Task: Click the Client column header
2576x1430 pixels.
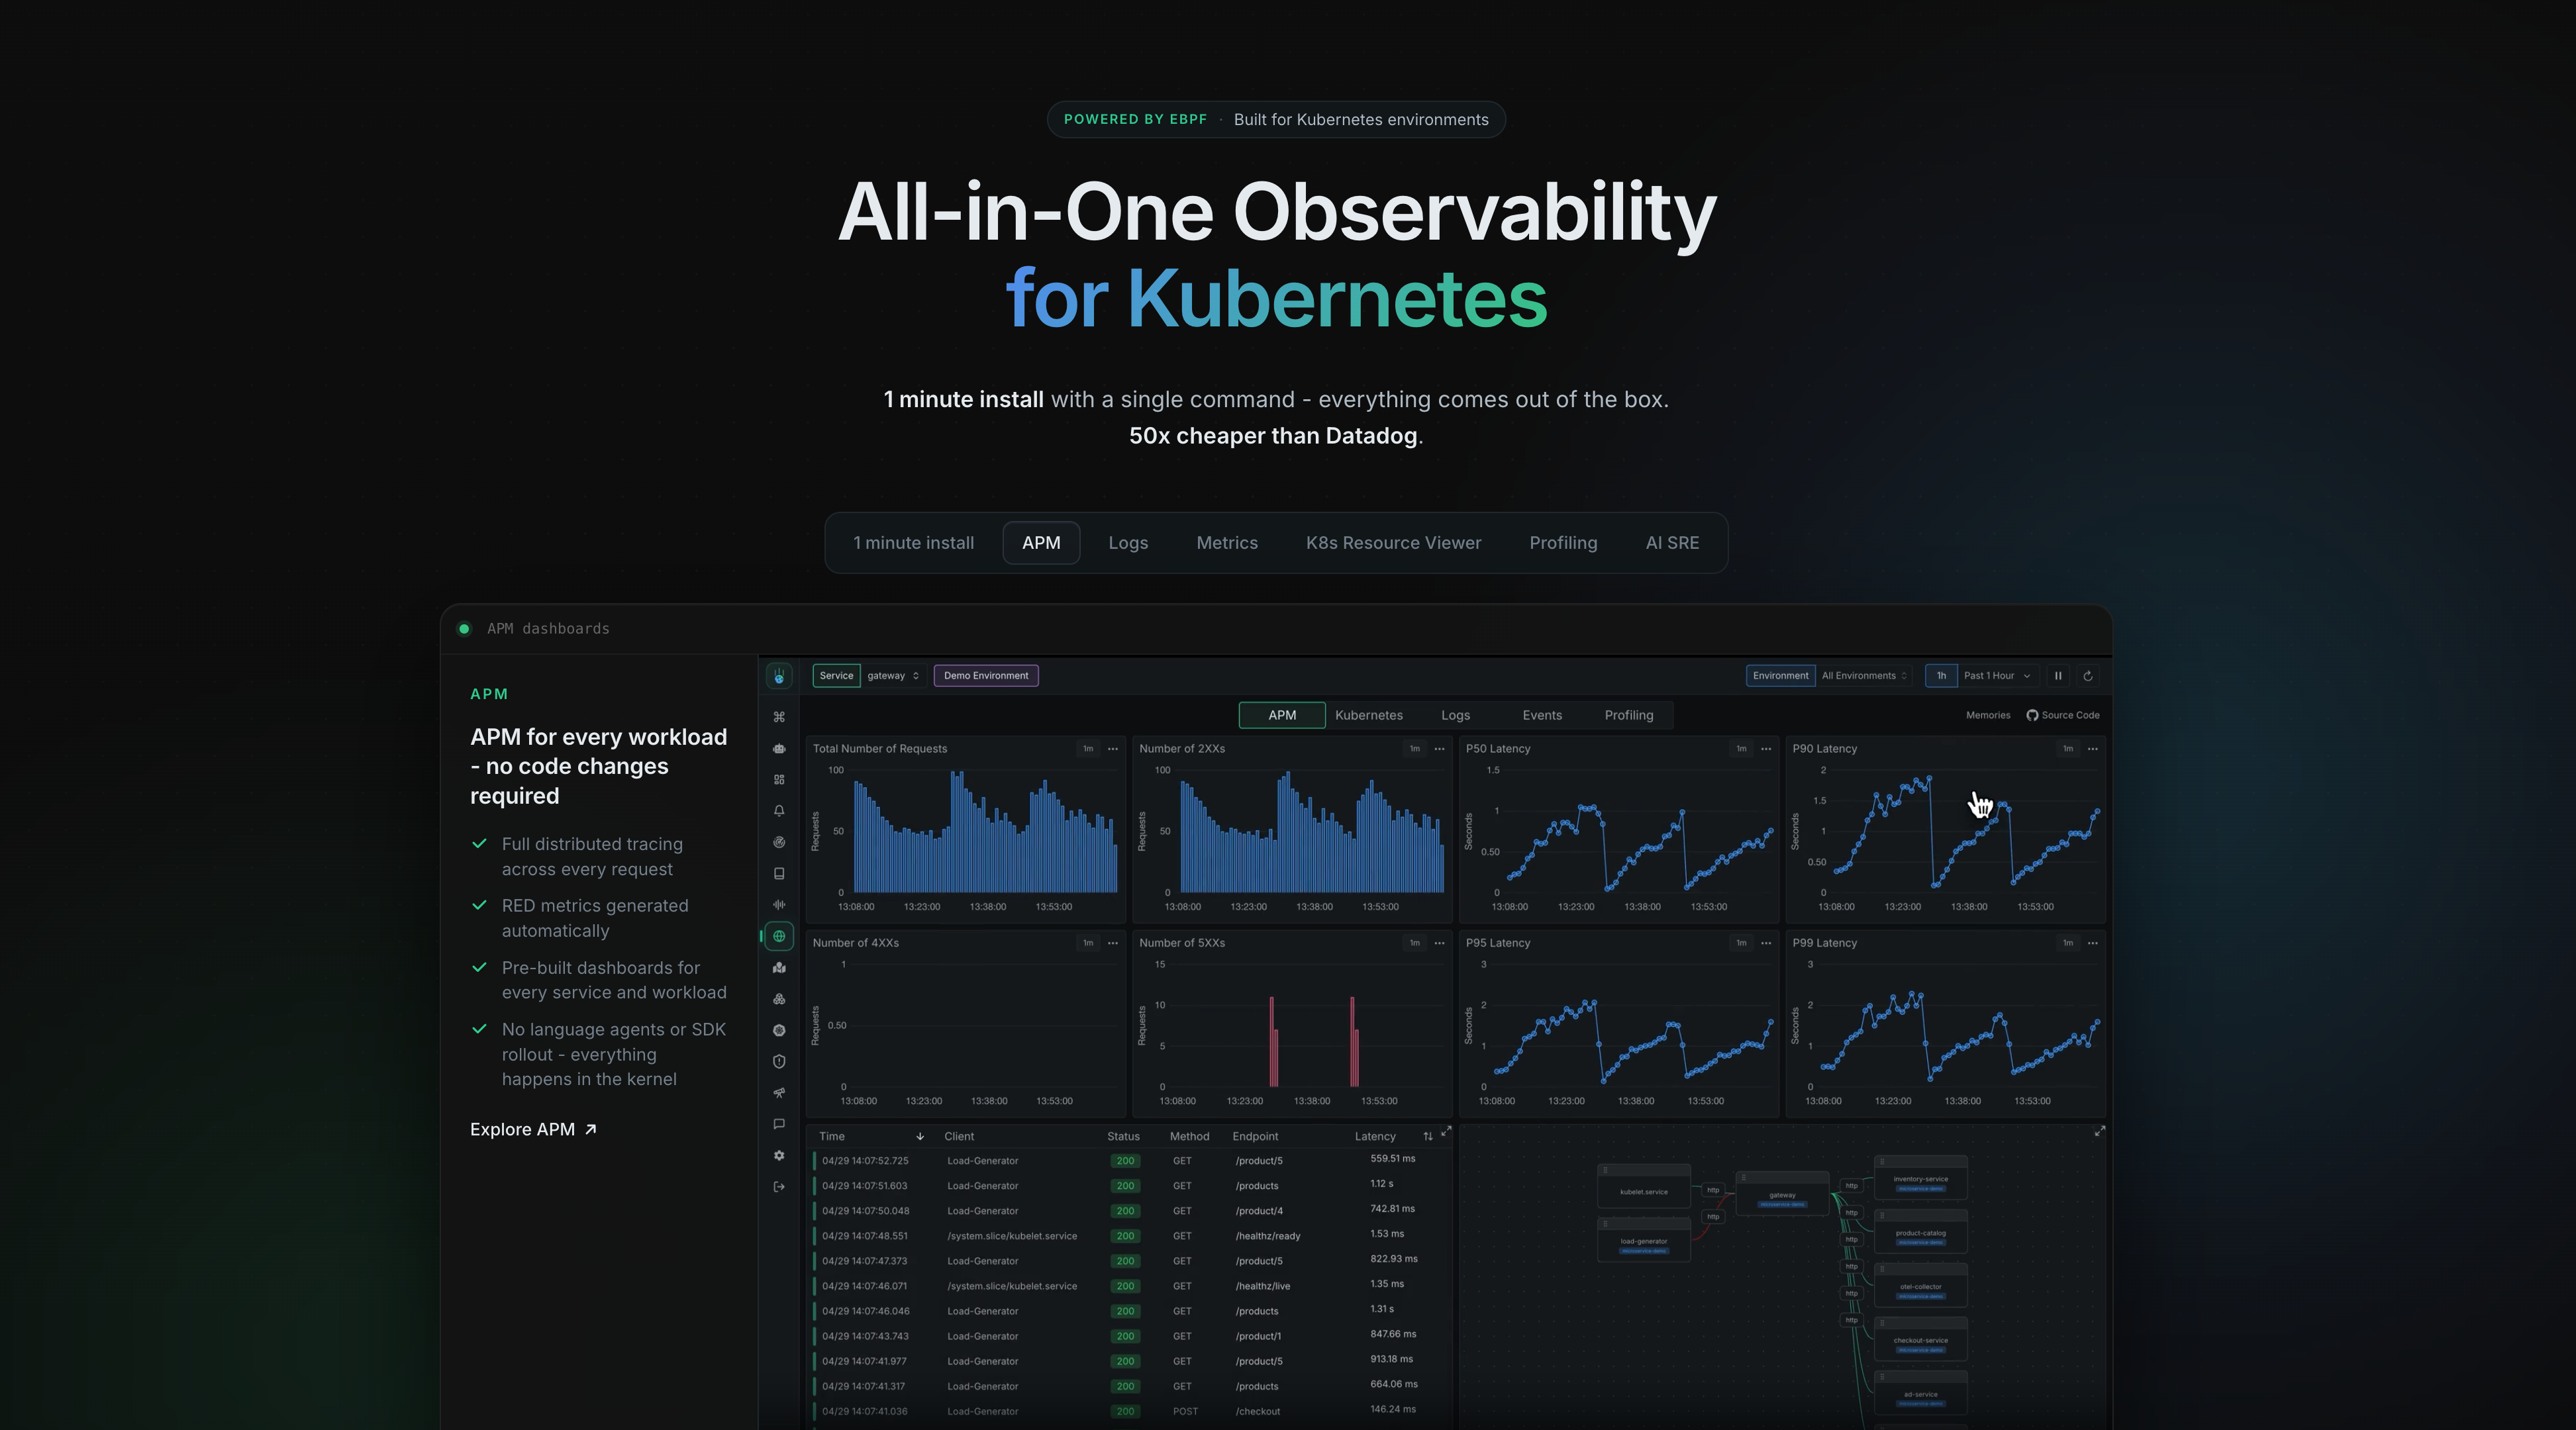Action: [x=959, y=1137]
